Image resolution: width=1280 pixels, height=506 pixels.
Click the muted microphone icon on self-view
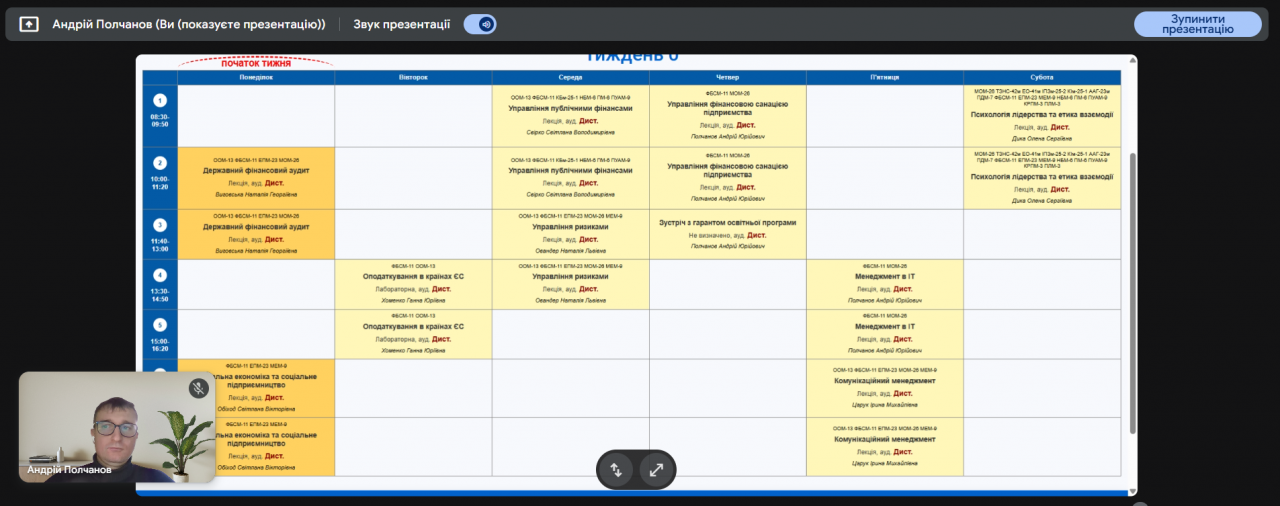point(198,388)
